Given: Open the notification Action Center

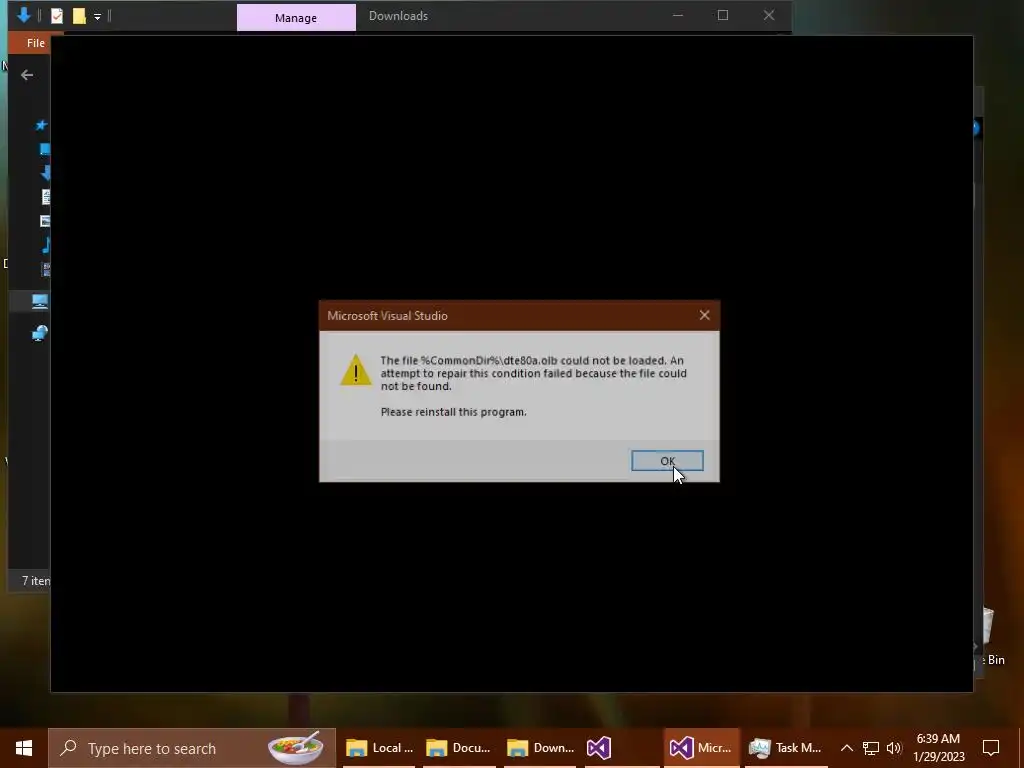Looking at the screenshot, I should point(991,748).
